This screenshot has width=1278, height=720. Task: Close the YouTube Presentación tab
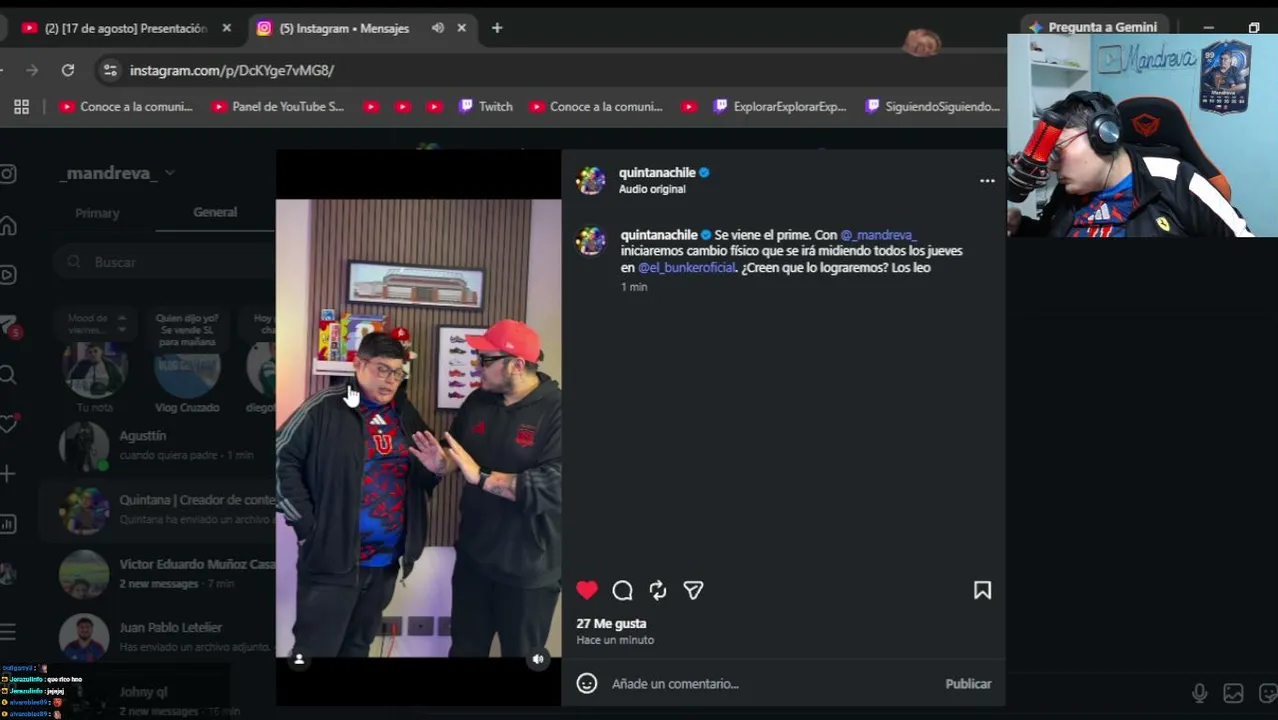coord(227,28)
